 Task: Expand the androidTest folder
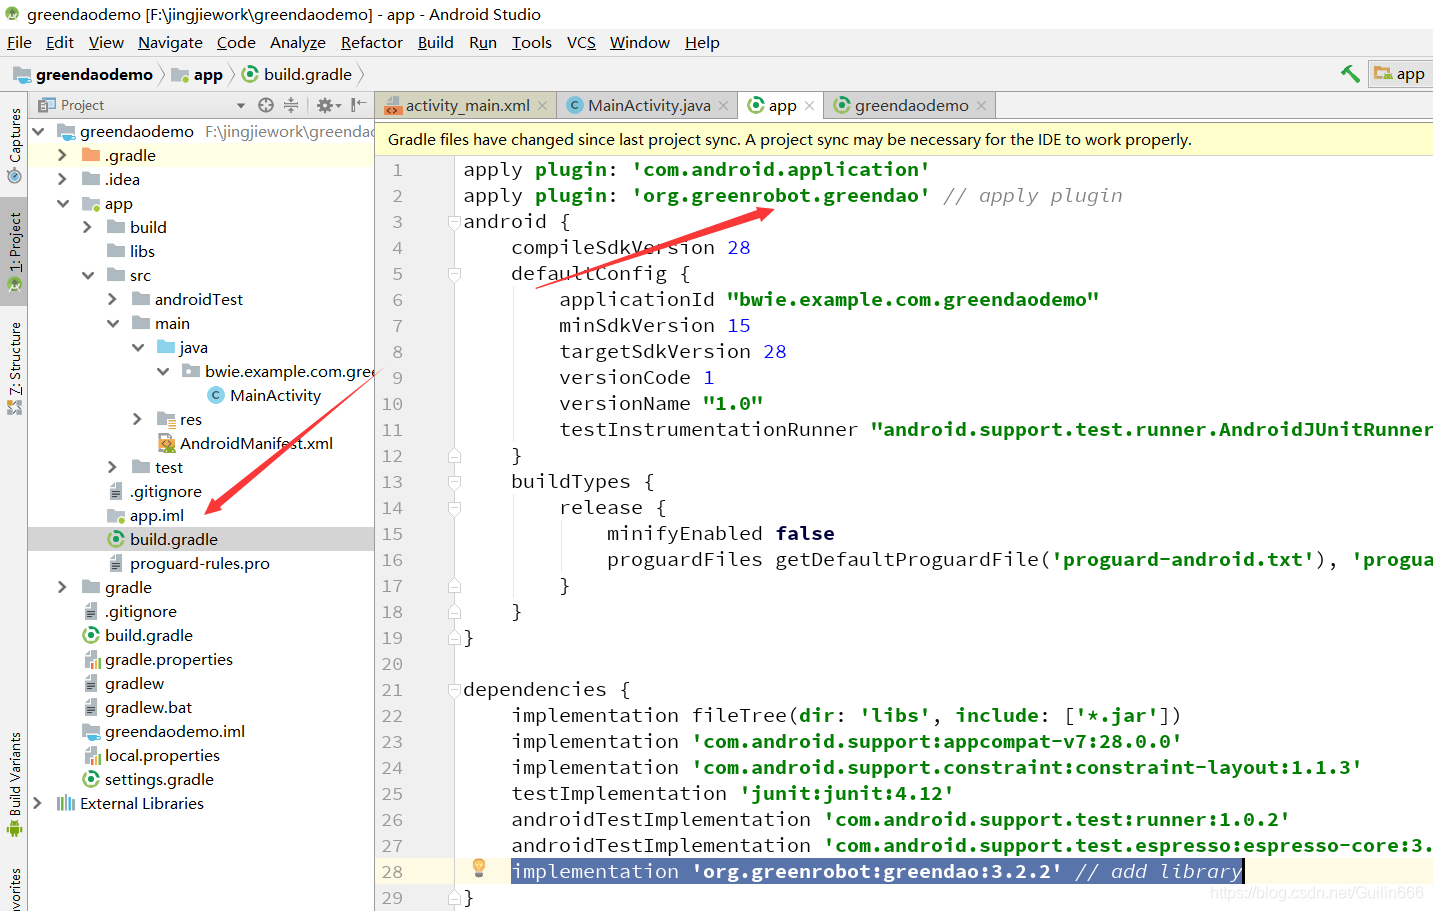[113, 299]
